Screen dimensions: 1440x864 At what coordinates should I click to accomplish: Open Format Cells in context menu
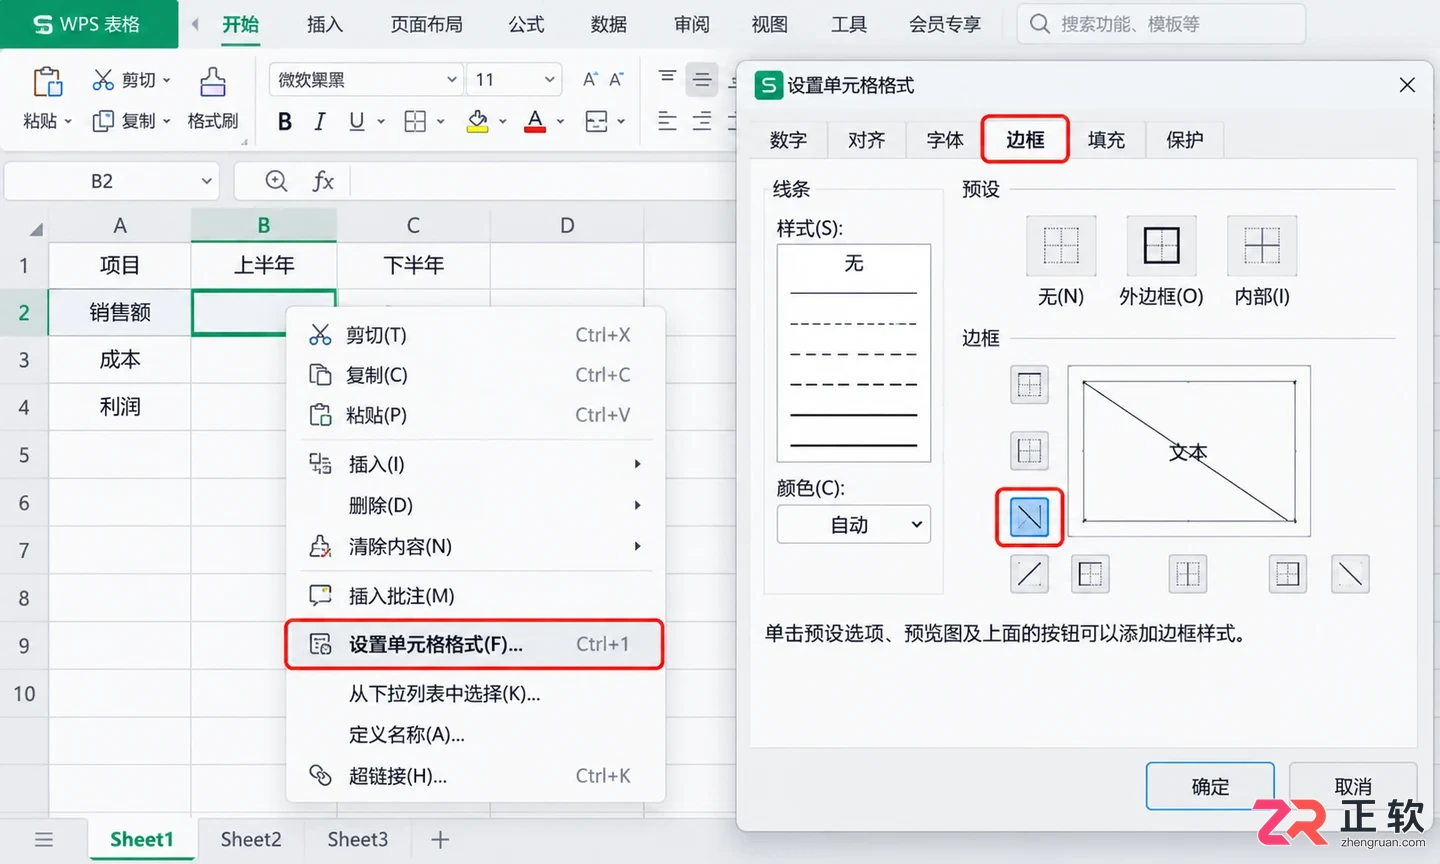[474, 645]
